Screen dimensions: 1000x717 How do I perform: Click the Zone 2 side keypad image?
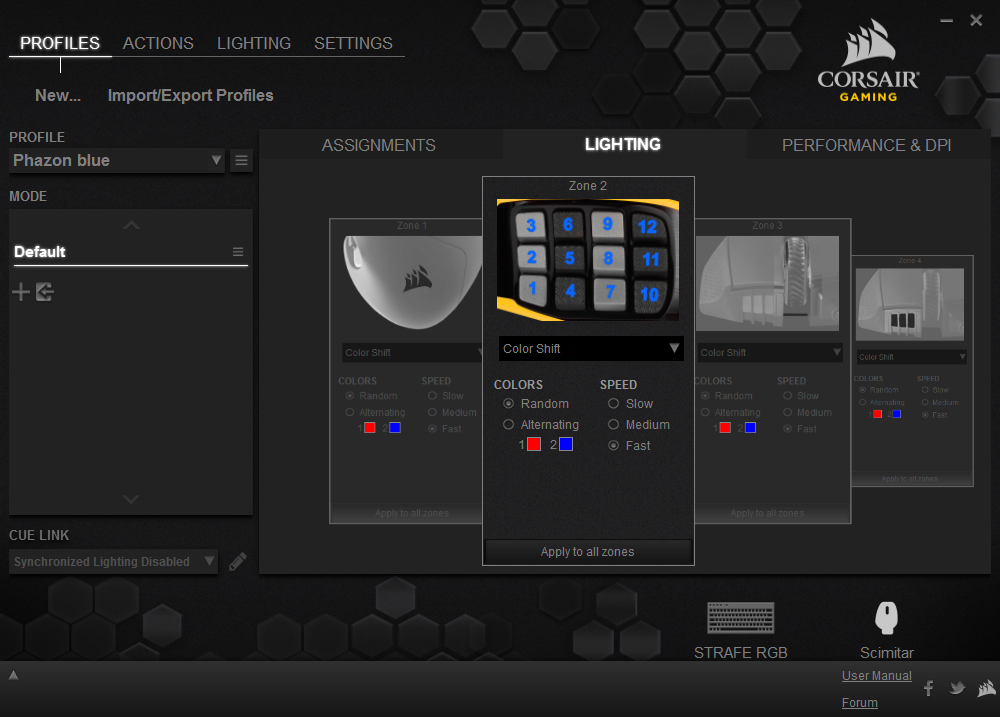587,260
